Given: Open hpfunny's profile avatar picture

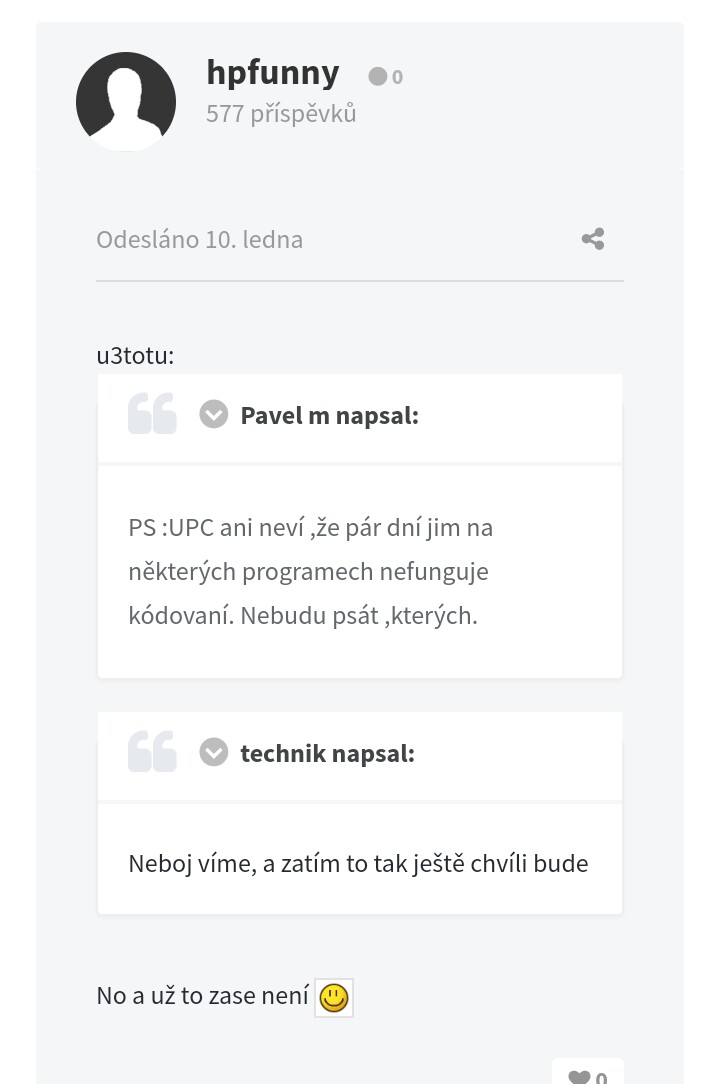Looking at the screenshot, I should pos(126,102).
